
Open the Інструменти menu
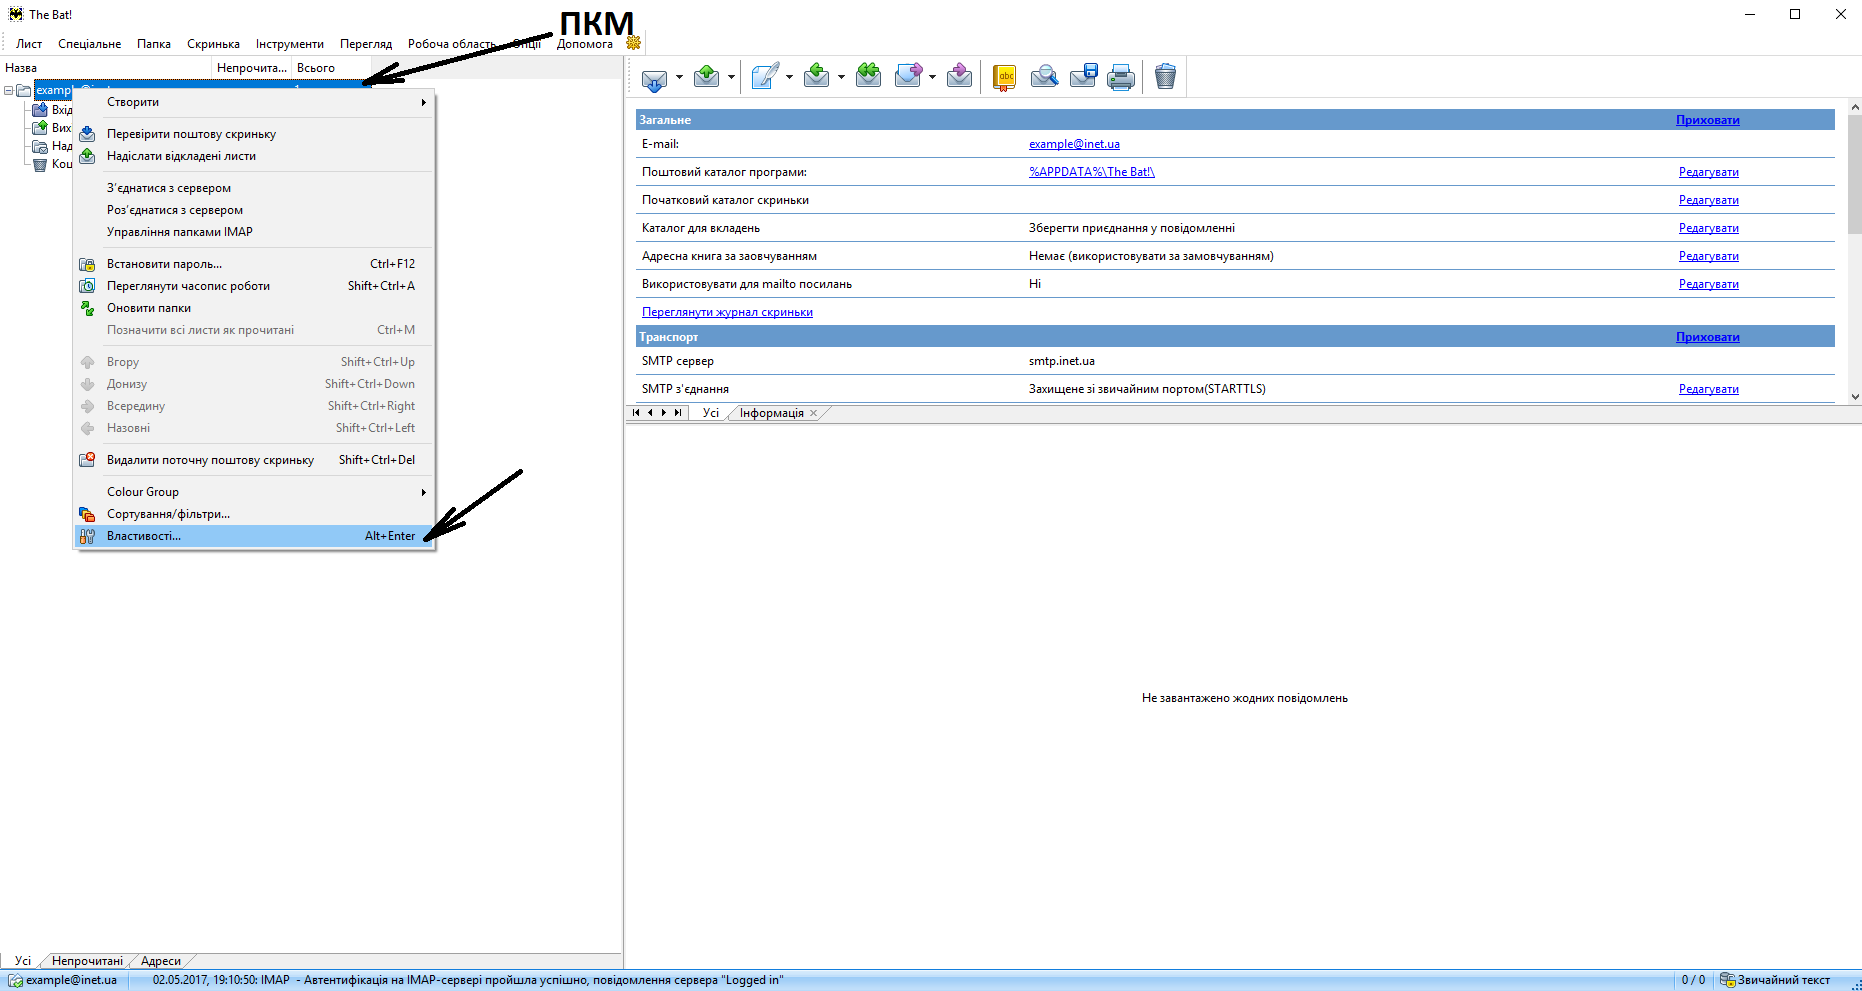point(289,44)
